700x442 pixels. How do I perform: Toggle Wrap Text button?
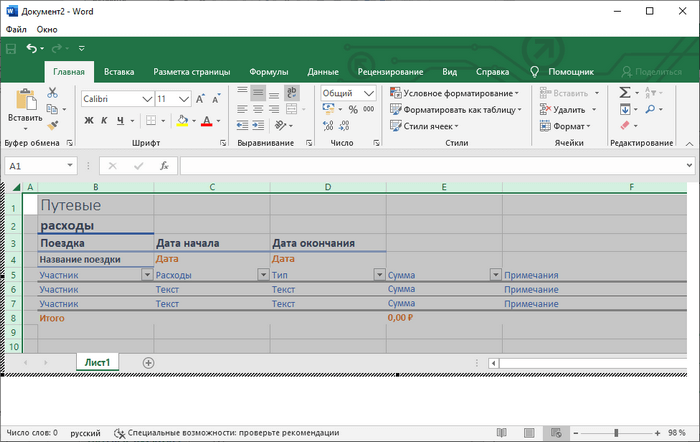click(x=292, y=92)
